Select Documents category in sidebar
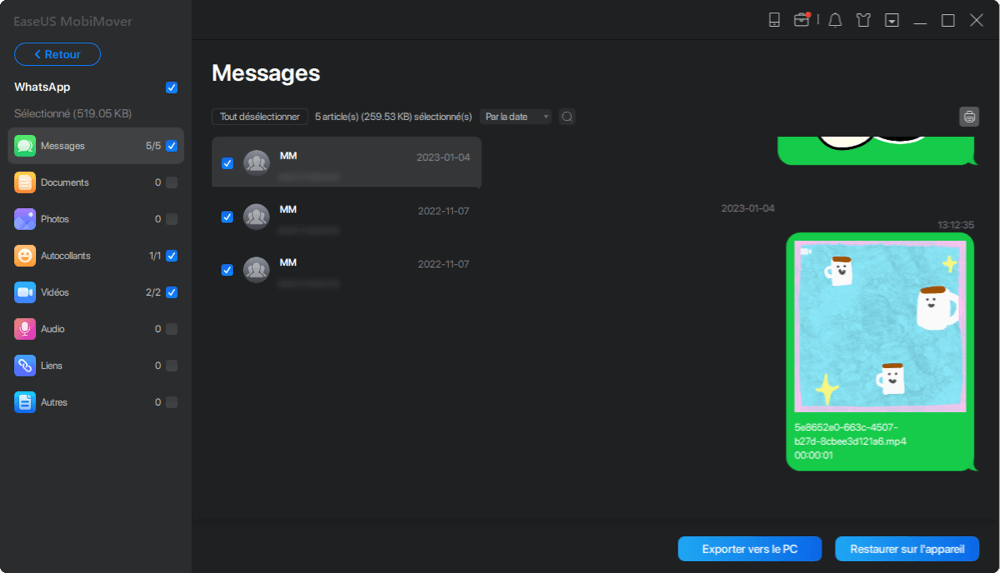The image size is (1000, 573). coord(96,182)
